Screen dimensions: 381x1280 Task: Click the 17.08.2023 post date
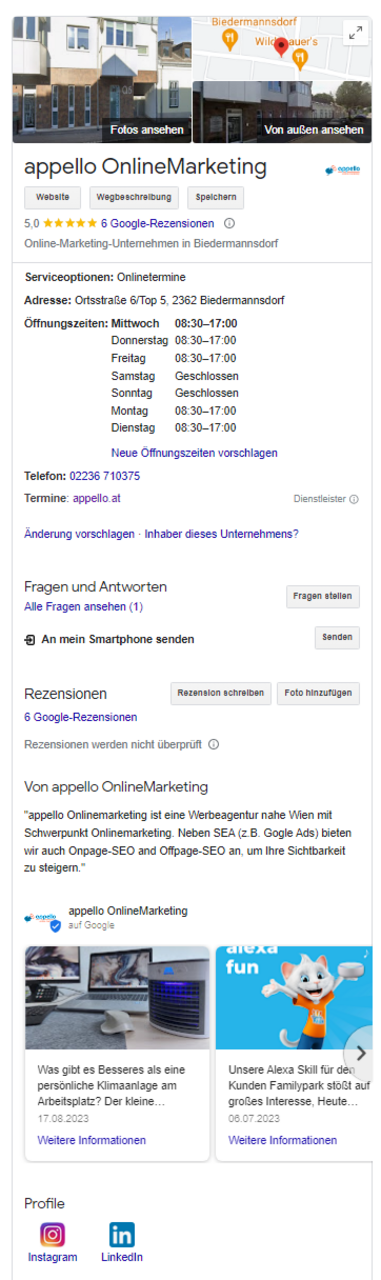tap(64, 1119)
